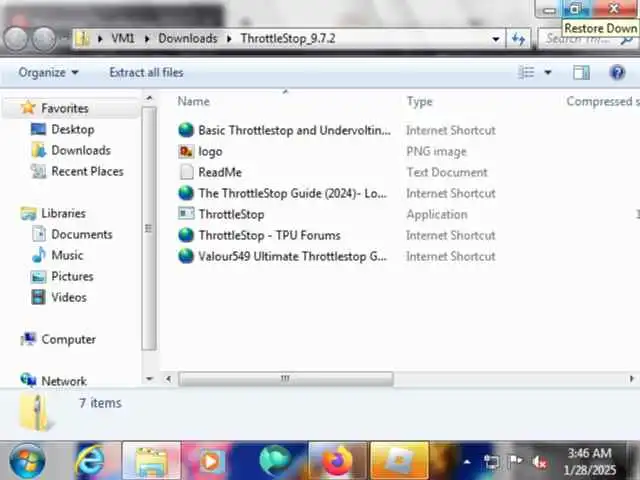This screenshot has width=640, height=480.
Task: Sort by the Name column header
Action: click(x=193, y=101)
